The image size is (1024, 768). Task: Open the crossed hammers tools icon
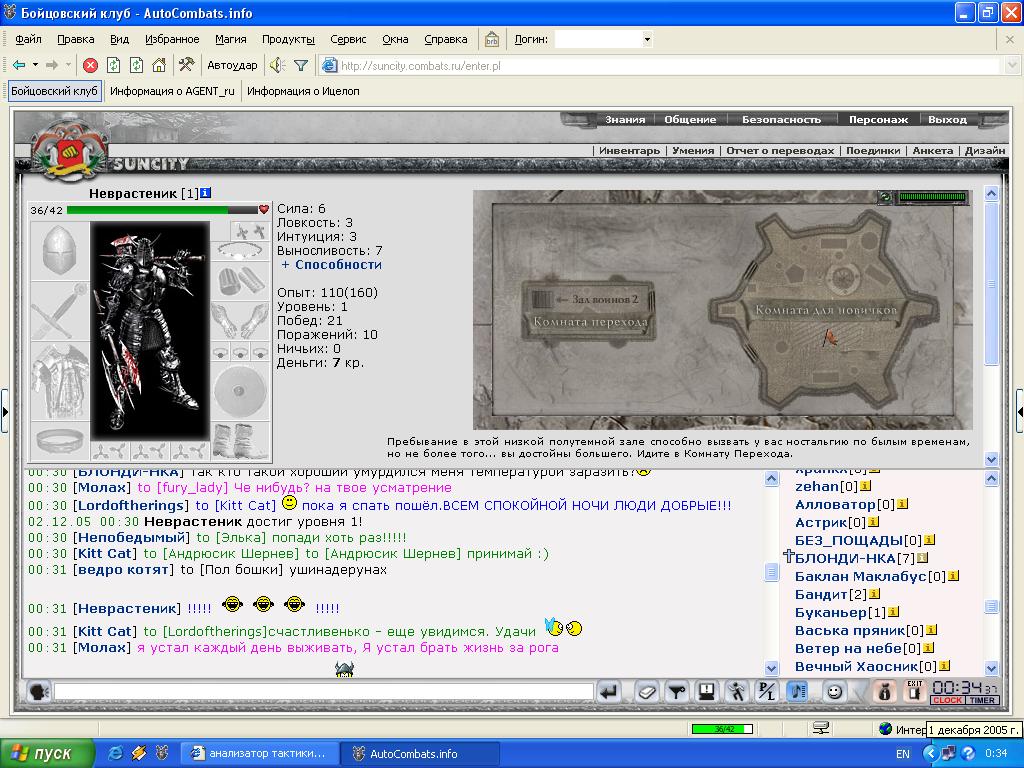[x=186, y=65]
